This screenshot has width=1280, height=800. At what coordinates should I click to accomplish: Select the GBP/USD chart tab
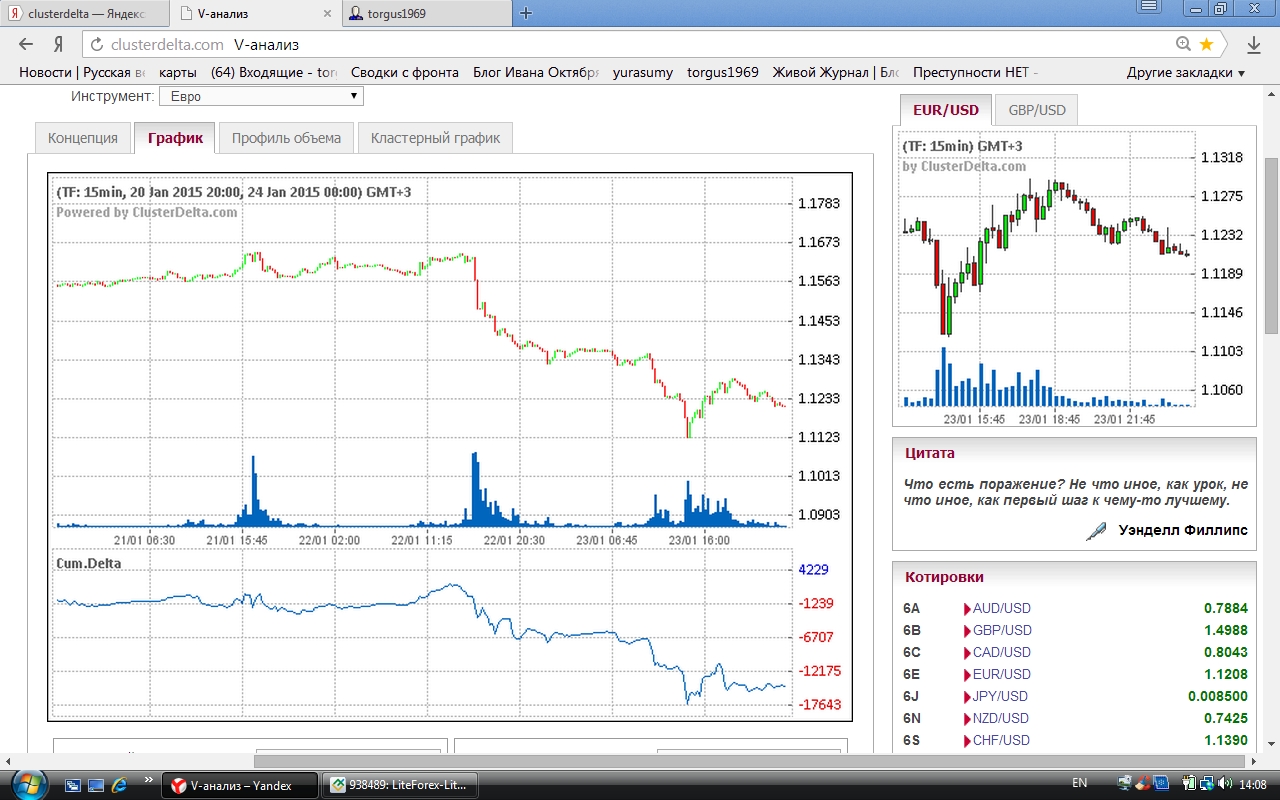click(1036, 110)
